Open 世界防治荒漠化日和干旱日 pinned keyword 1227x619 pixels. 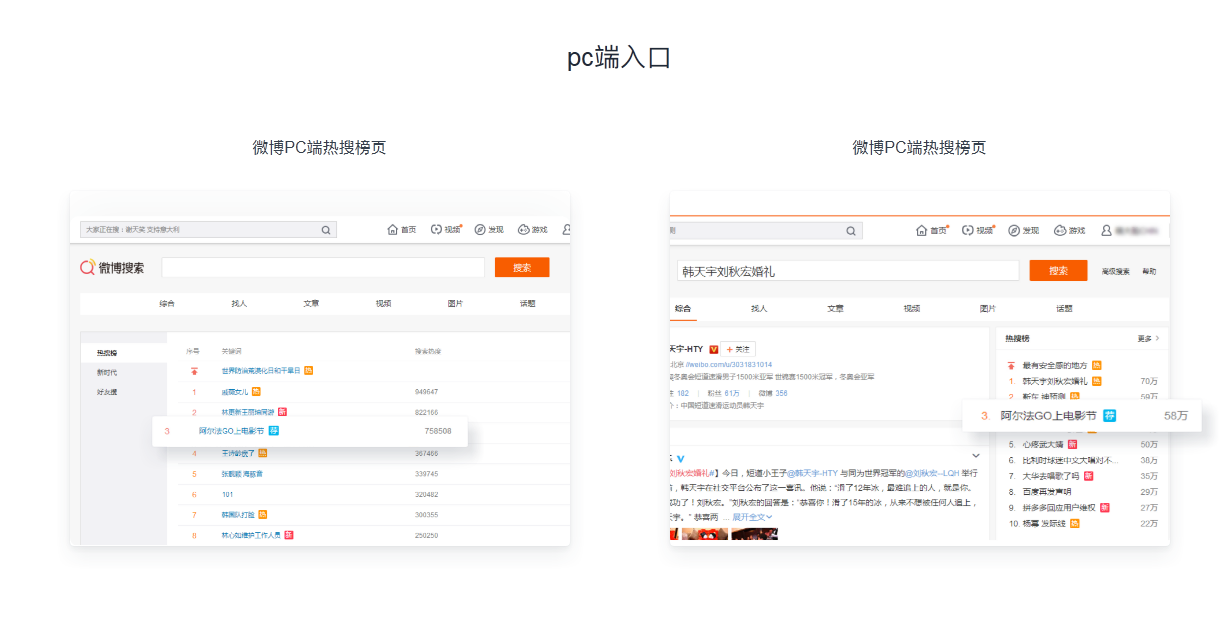click(261, 371)
